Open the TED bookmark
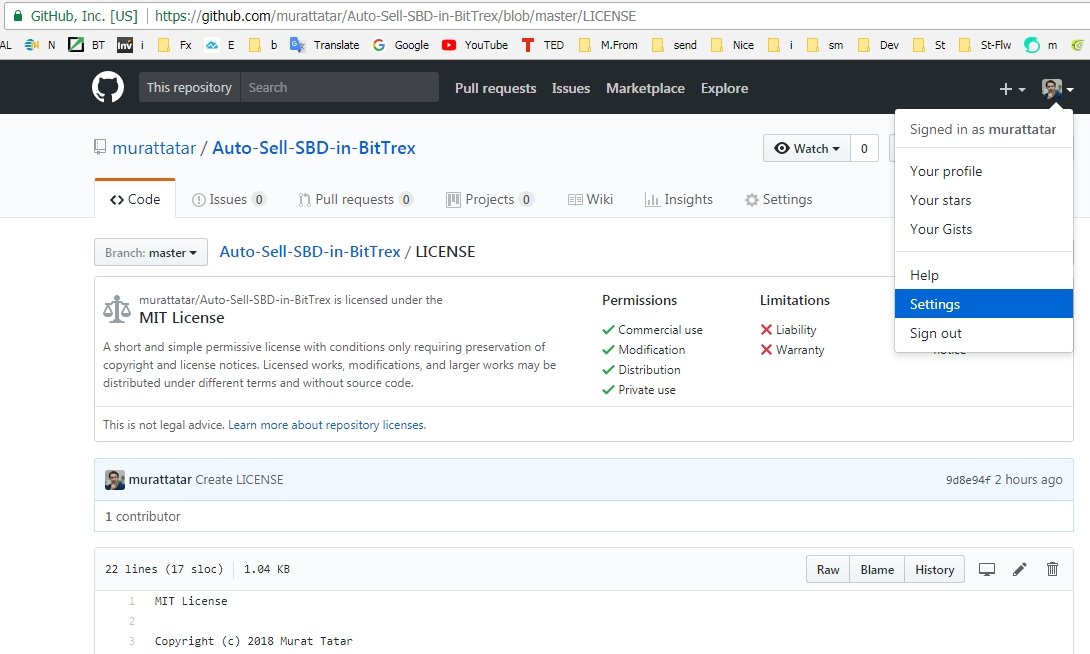 (x=543, y=45)
